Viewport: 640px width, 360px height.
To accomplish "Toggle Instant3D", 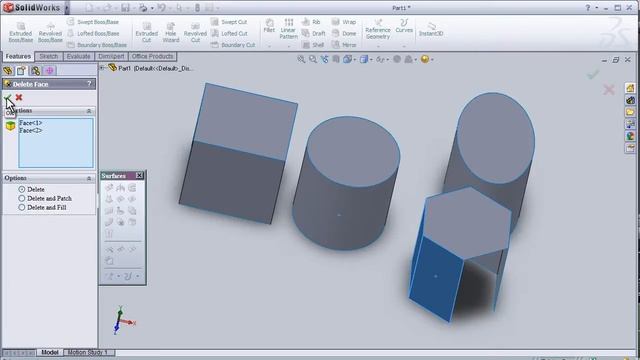I will tap(431, 29).
